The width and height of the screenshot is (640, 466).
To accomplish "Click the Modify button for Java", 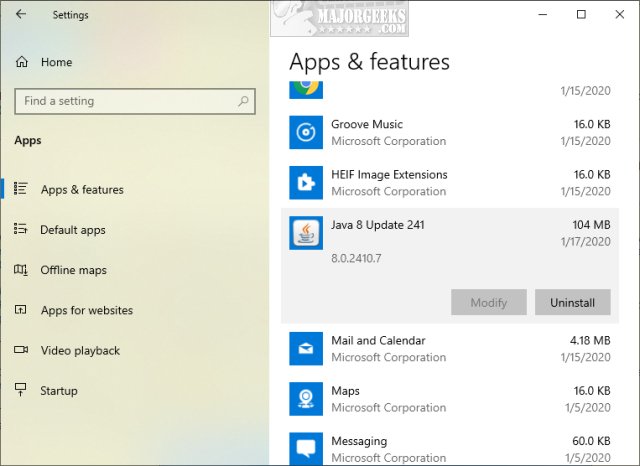I will (488, 302).
